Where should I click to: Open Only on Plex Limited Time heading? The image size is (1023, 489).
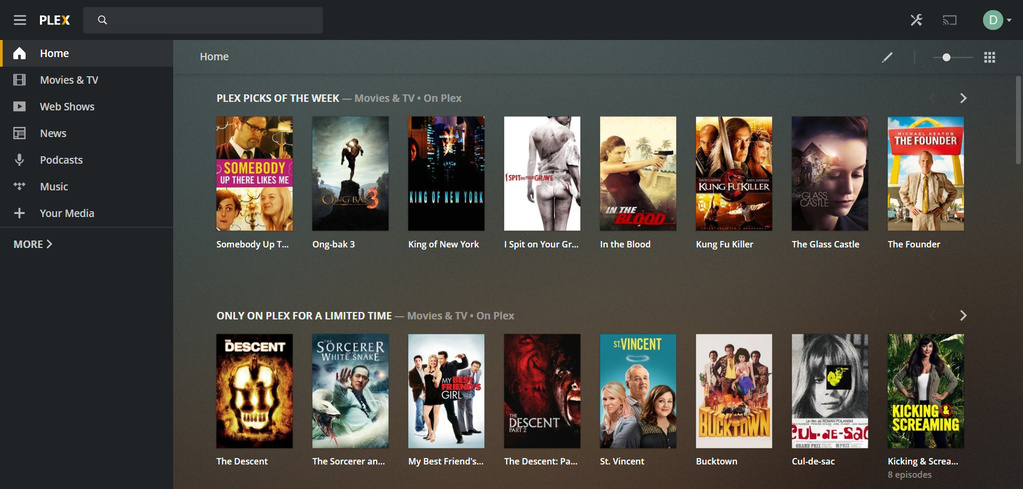tap(304, 316)
